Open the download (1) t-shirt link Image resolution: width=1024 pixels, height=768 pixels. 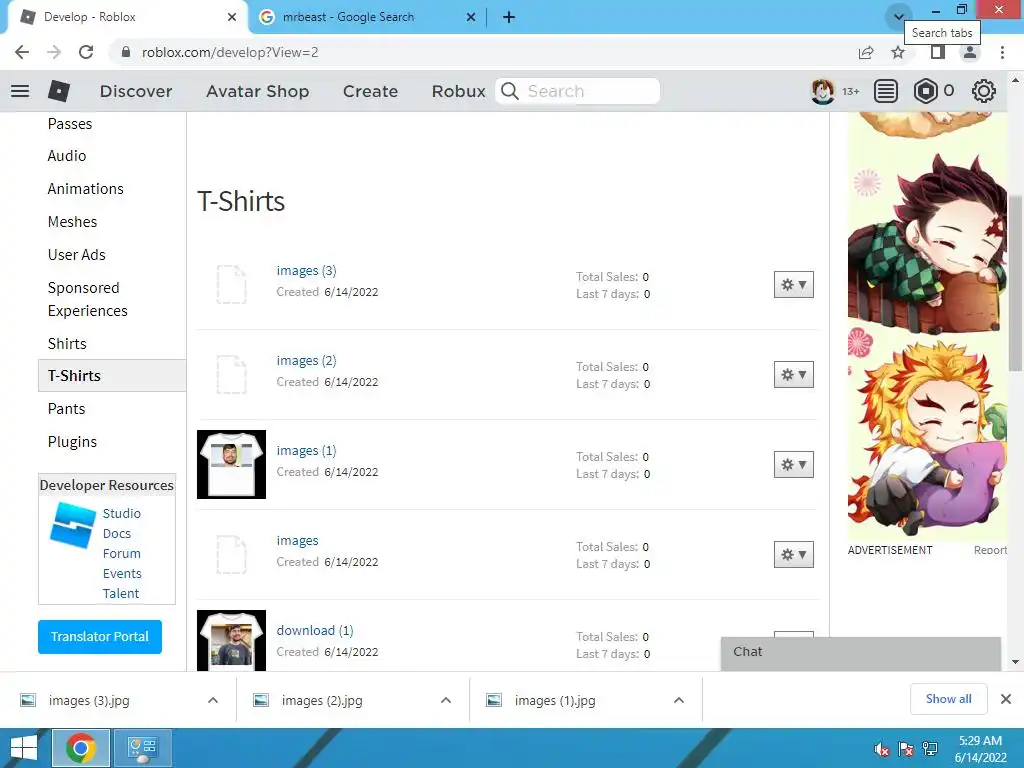coord(315,630)
